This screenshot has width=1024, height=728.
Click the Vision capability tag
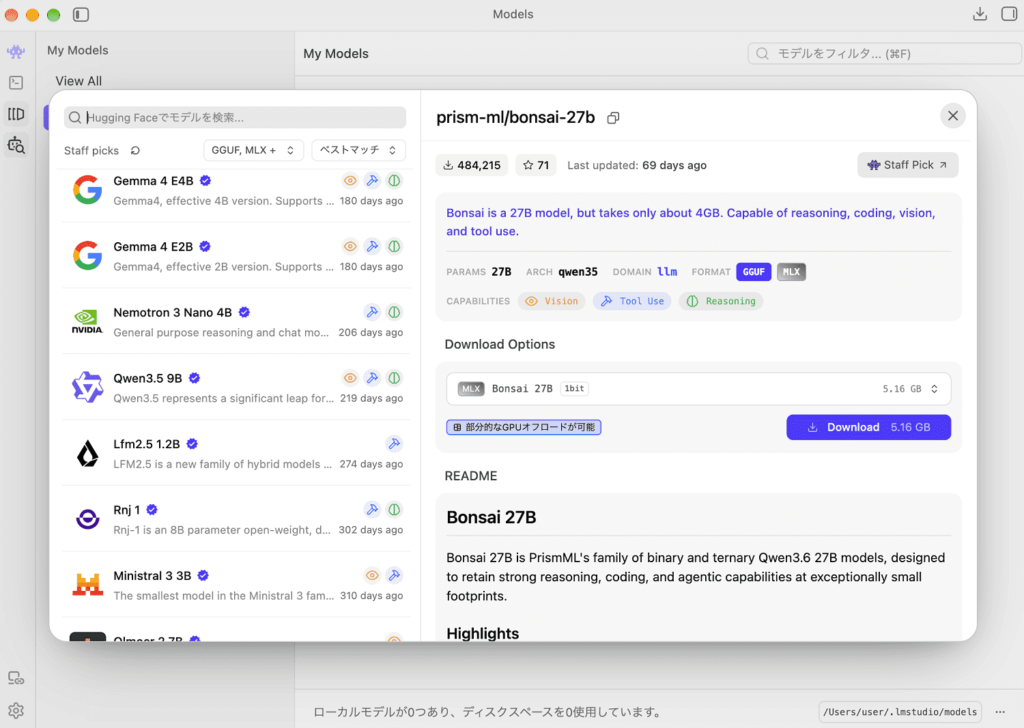(552, 301)
